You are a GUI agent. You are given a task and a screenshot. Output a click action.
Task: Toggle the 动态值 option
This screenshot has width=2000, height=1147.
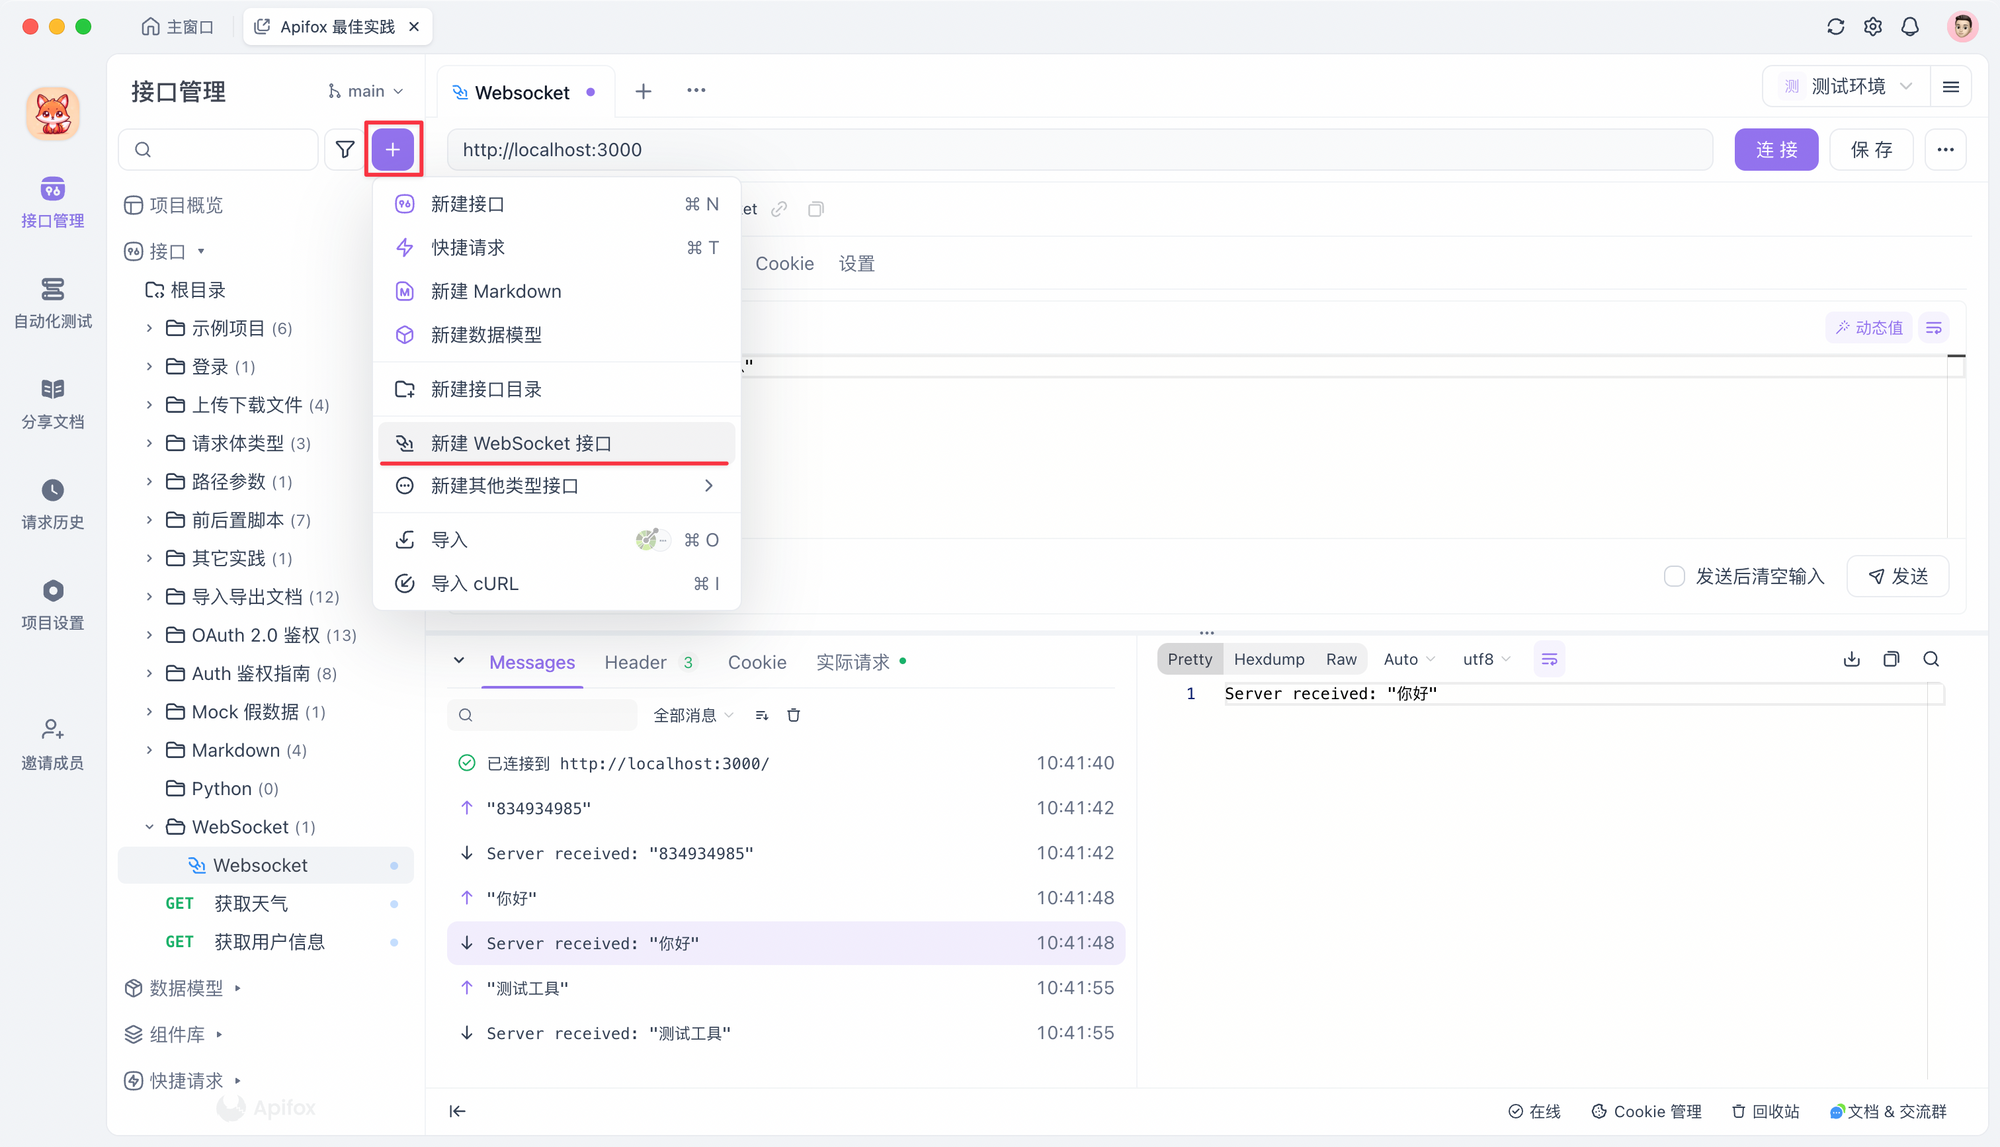[x=1868, y=327]
